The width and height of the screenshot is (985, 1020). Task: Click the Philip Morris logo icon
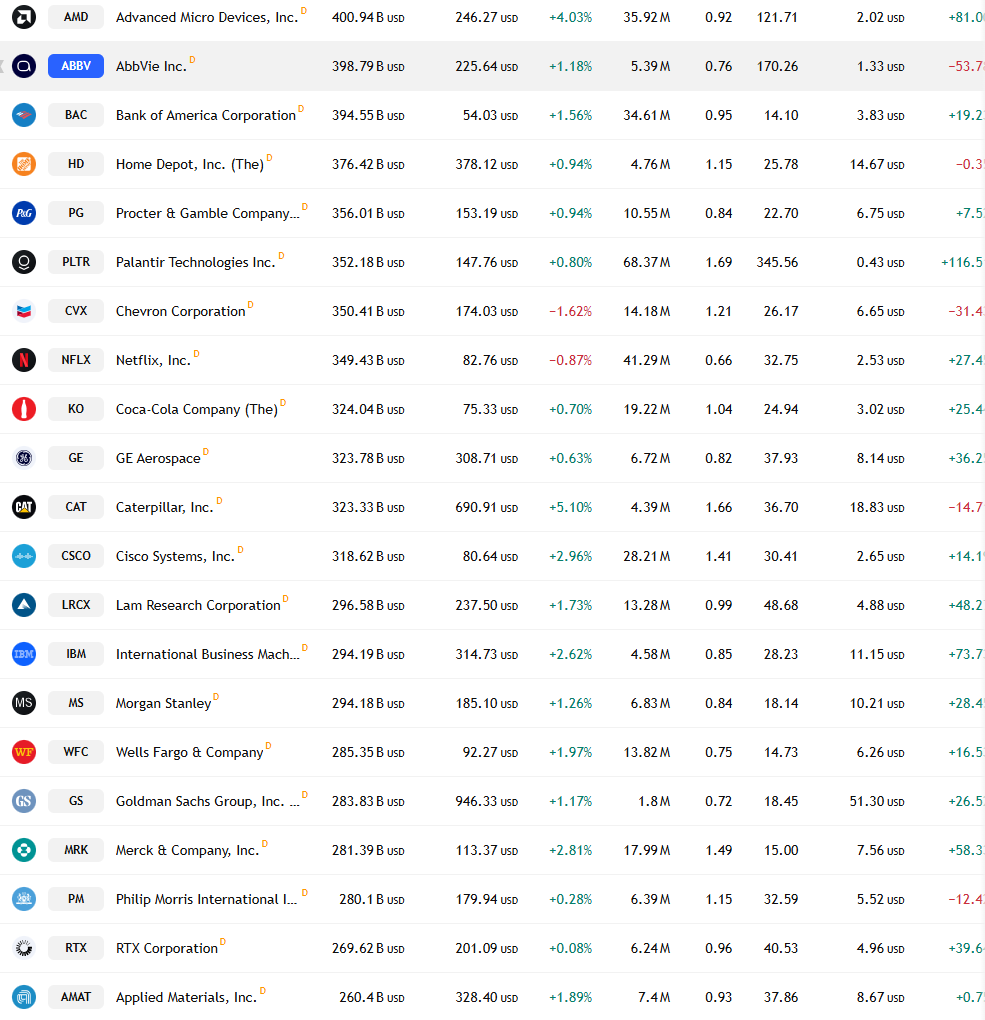point(24,899)
